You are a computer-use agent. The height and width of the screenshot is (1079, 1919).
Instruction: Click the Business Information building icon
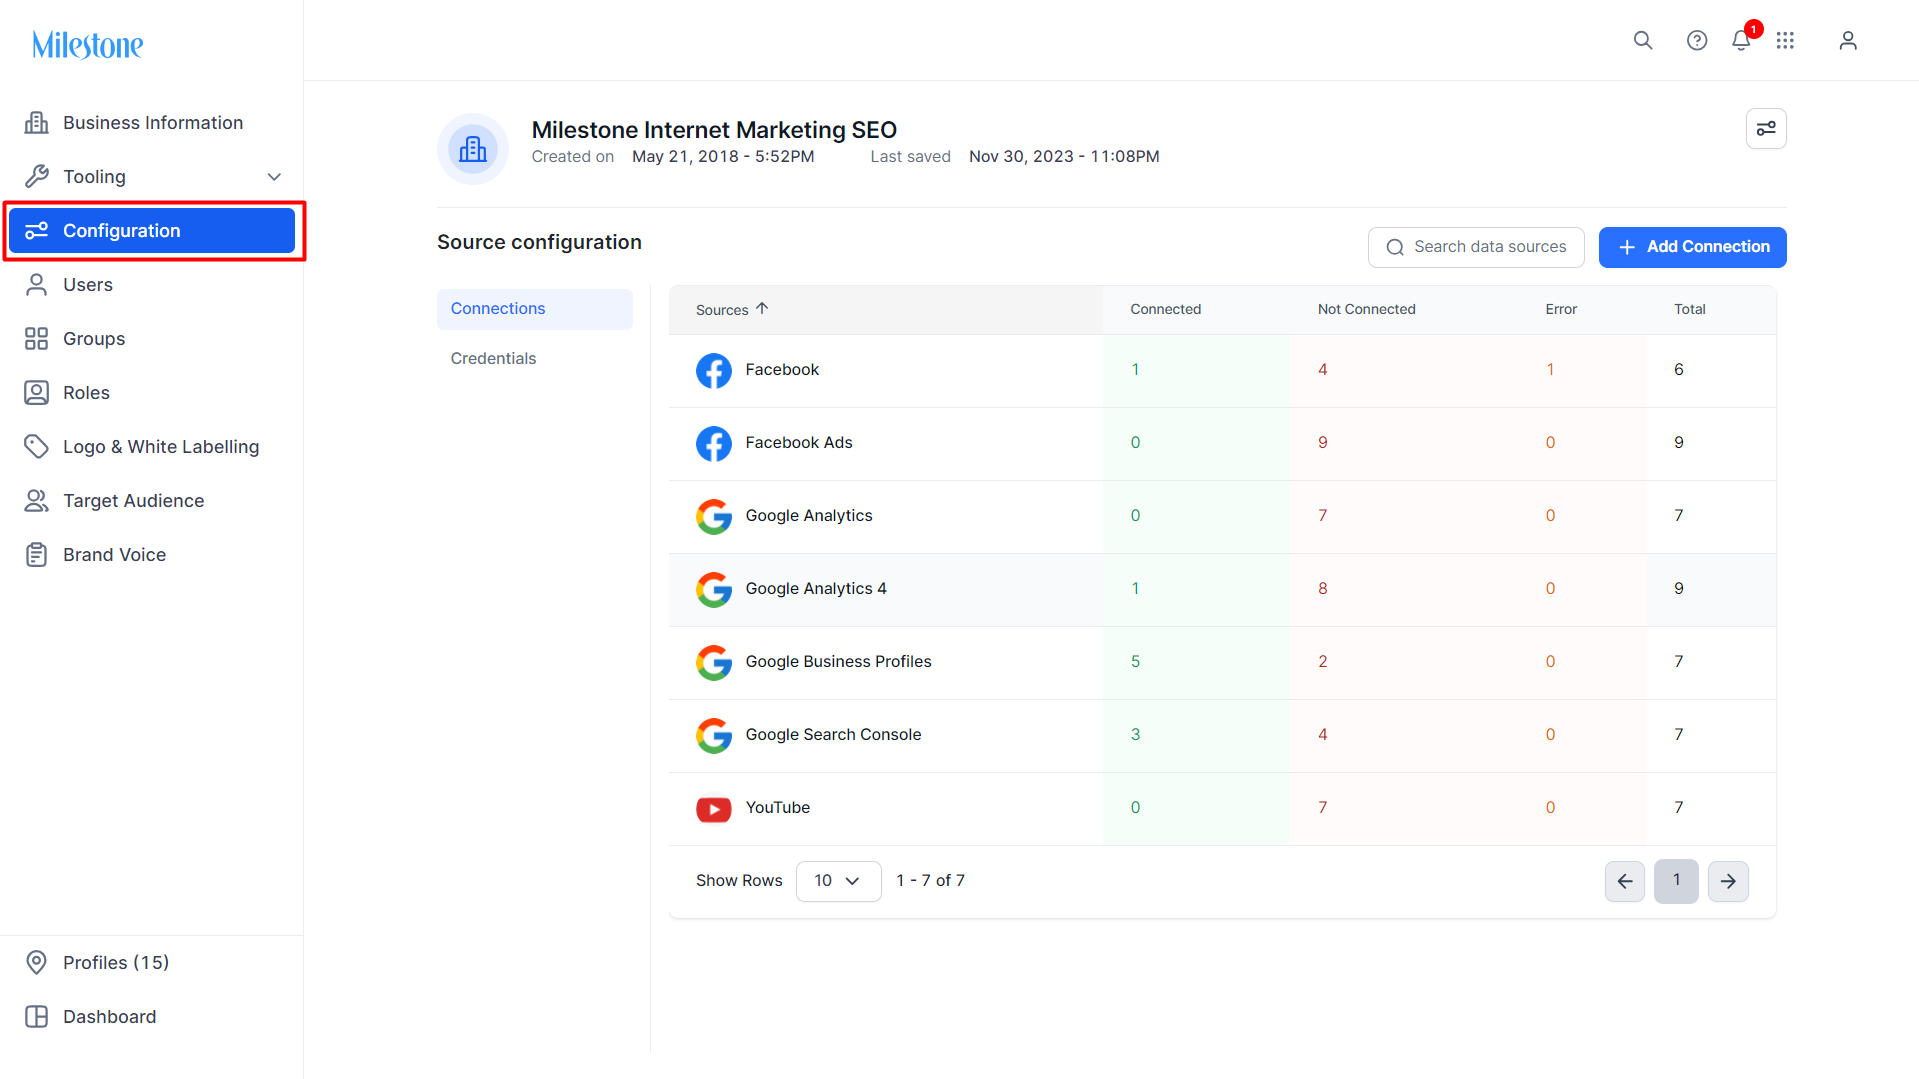click(37, 123)
